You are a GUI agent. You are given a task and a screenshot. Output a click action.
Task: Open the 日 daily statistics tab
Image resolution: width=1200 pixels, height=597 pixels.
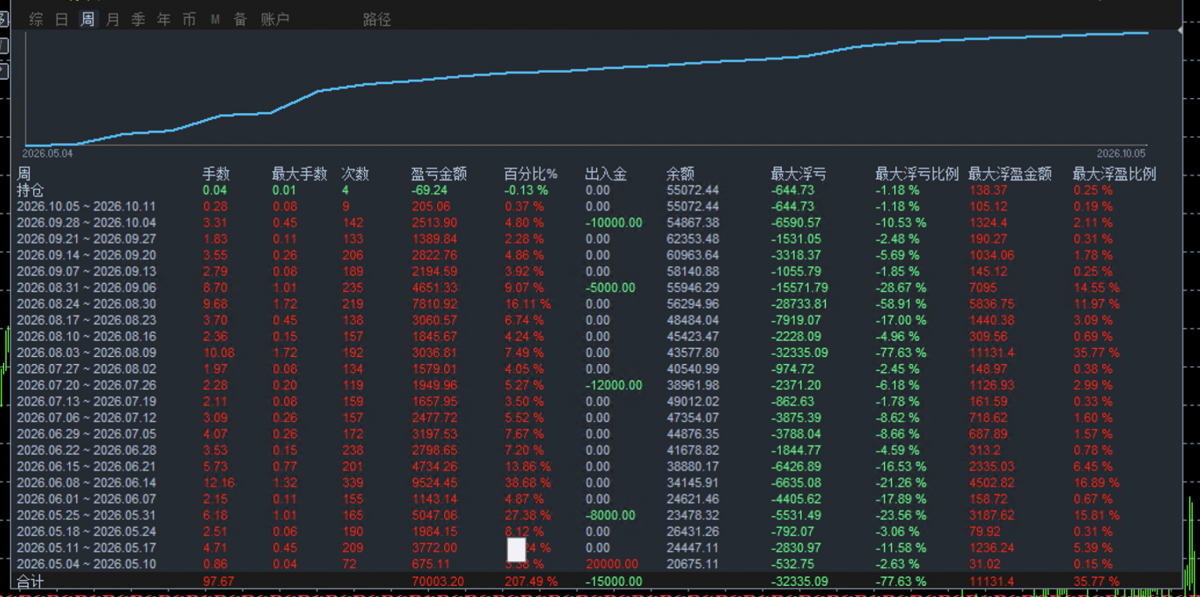tap(62, 19)
